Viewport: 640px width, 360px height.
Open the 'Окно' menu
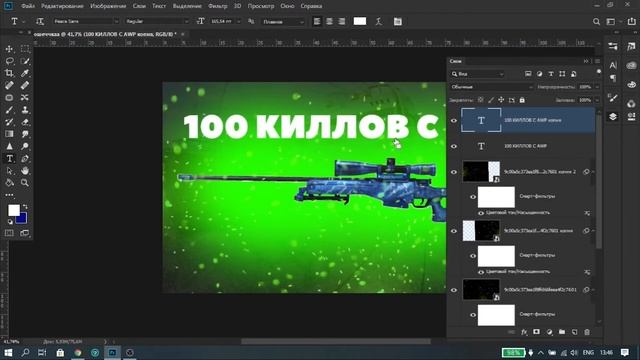(287, 6)
